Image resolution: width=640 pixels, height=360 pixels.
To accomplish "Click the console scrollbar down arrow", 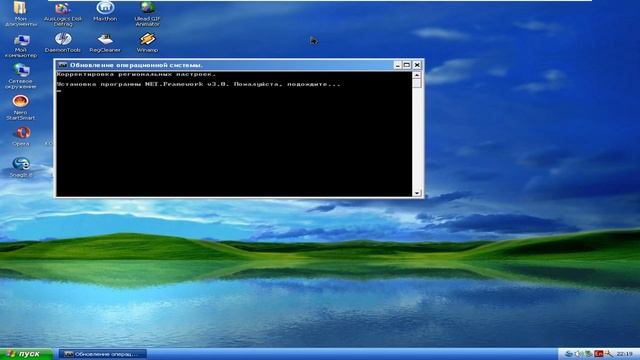I will tap(417, 193).
